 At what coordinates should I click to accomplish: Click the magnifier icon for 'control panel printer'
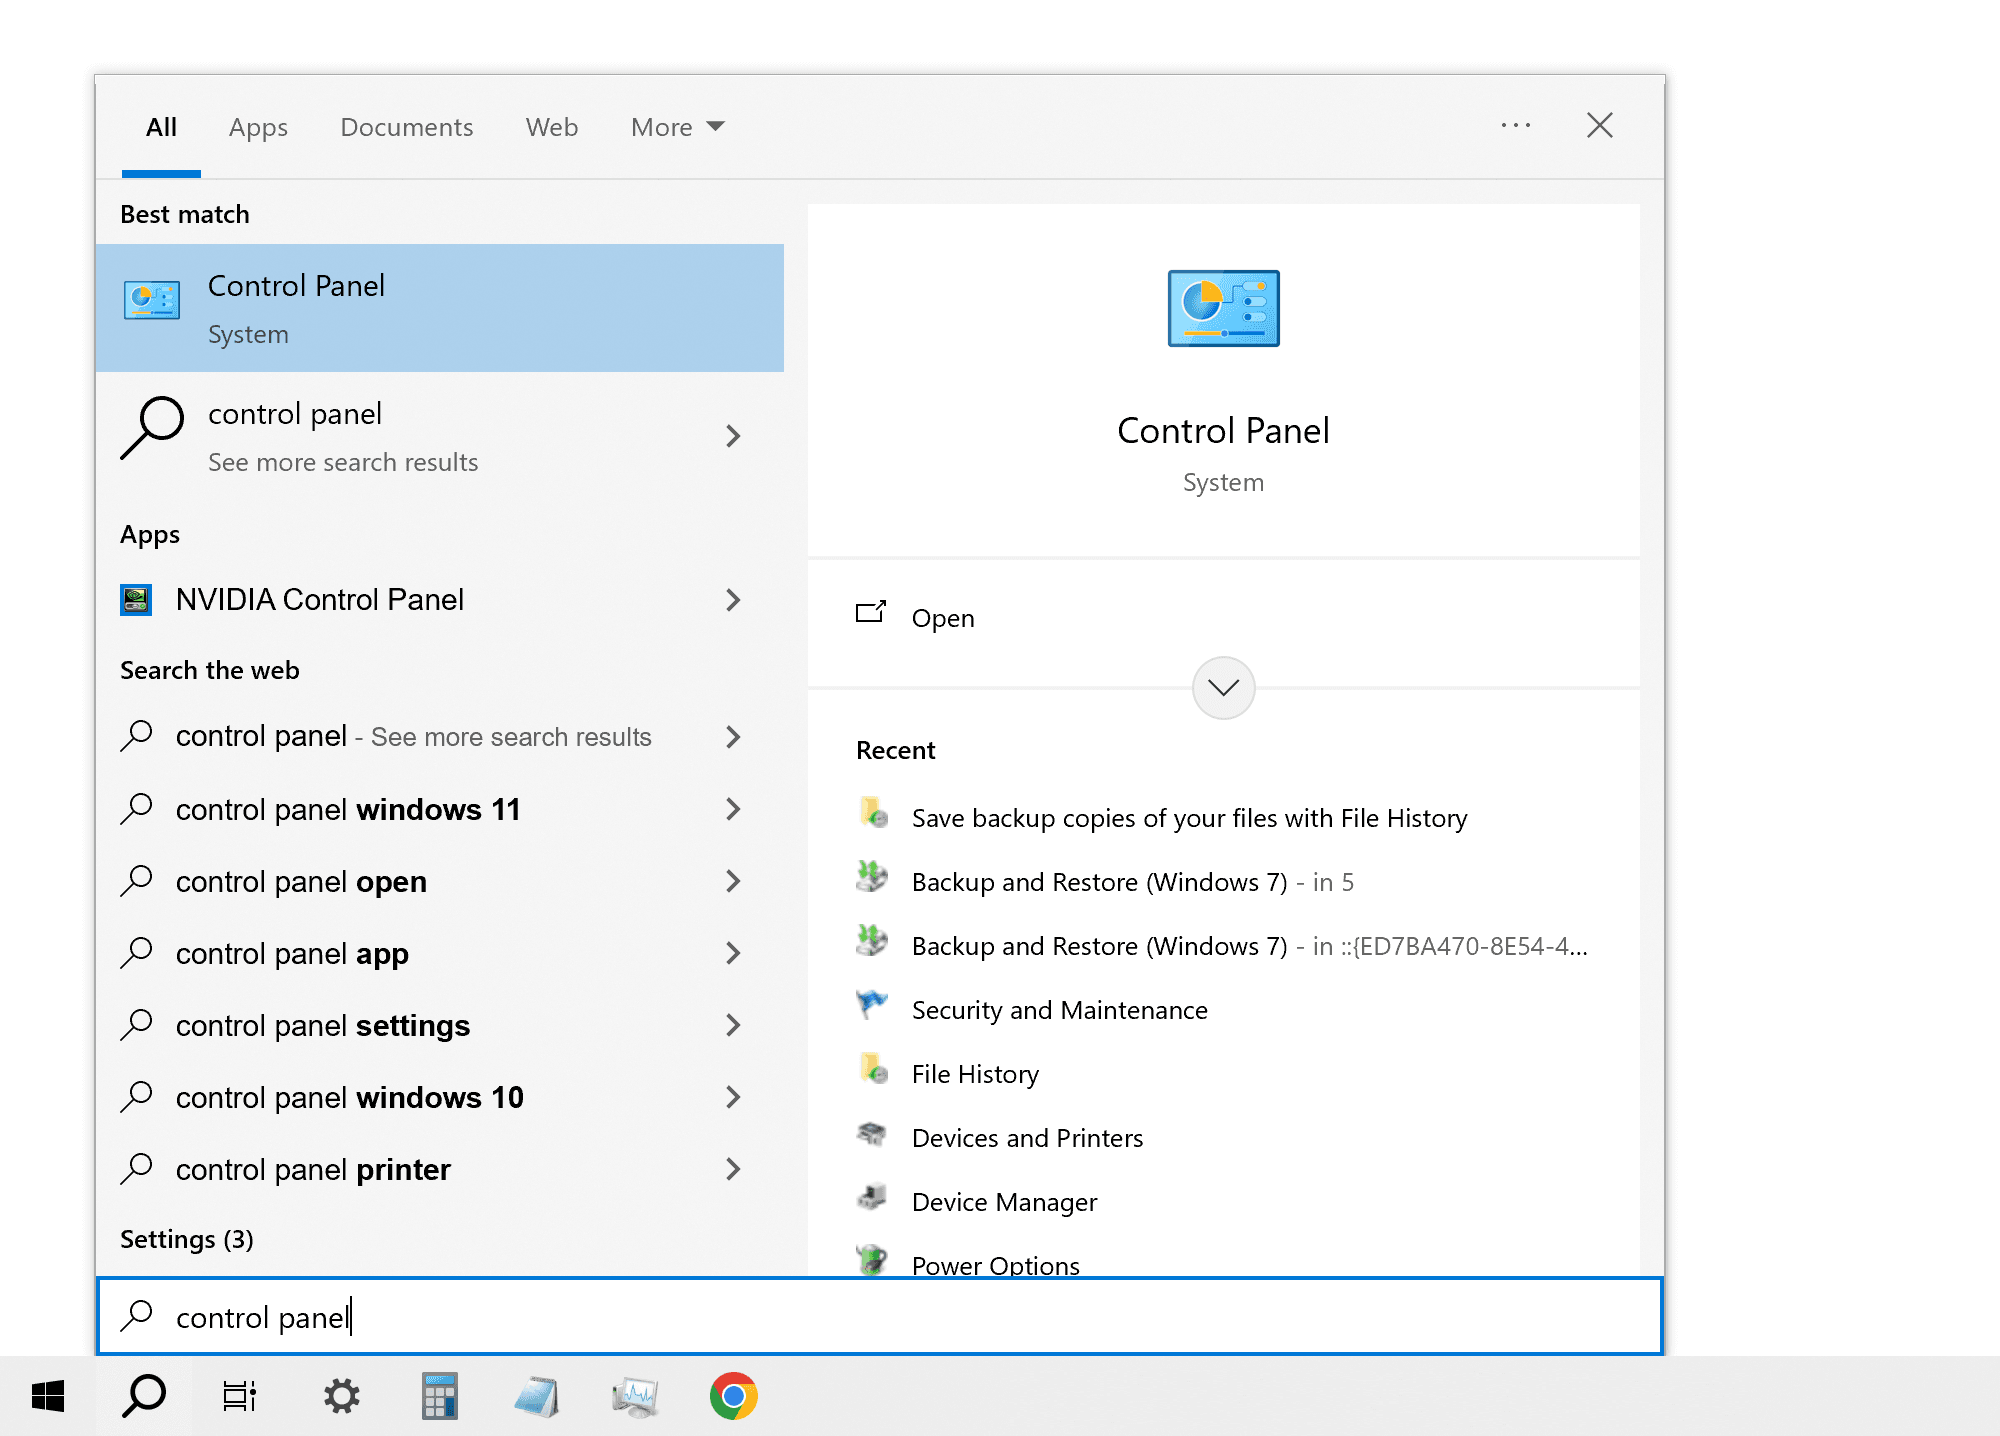[x=136, y=1168]
